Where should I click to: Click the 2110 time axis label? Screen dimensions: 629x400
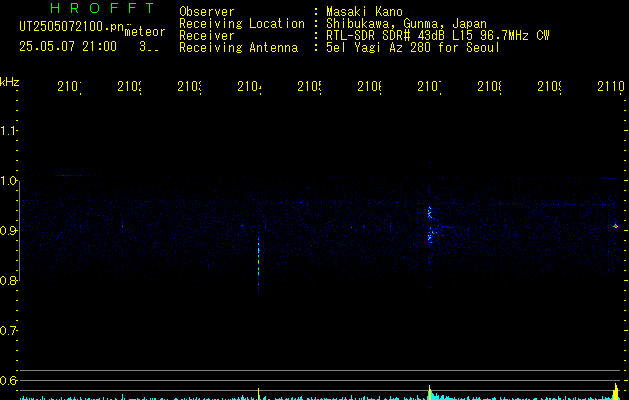(611, 86)
